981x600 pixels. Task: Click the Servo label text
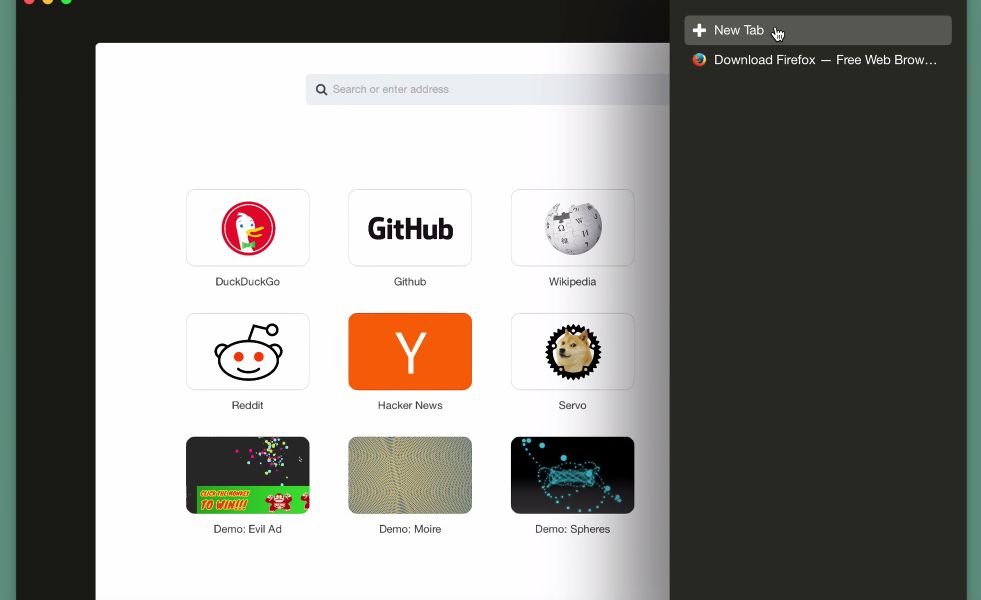(x=572, y=405)
